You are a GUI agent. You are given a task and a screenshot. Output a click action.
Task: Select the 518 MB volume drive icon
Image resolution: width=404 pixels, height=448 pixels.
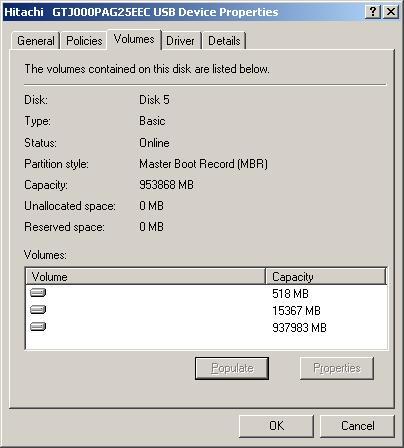38,293
